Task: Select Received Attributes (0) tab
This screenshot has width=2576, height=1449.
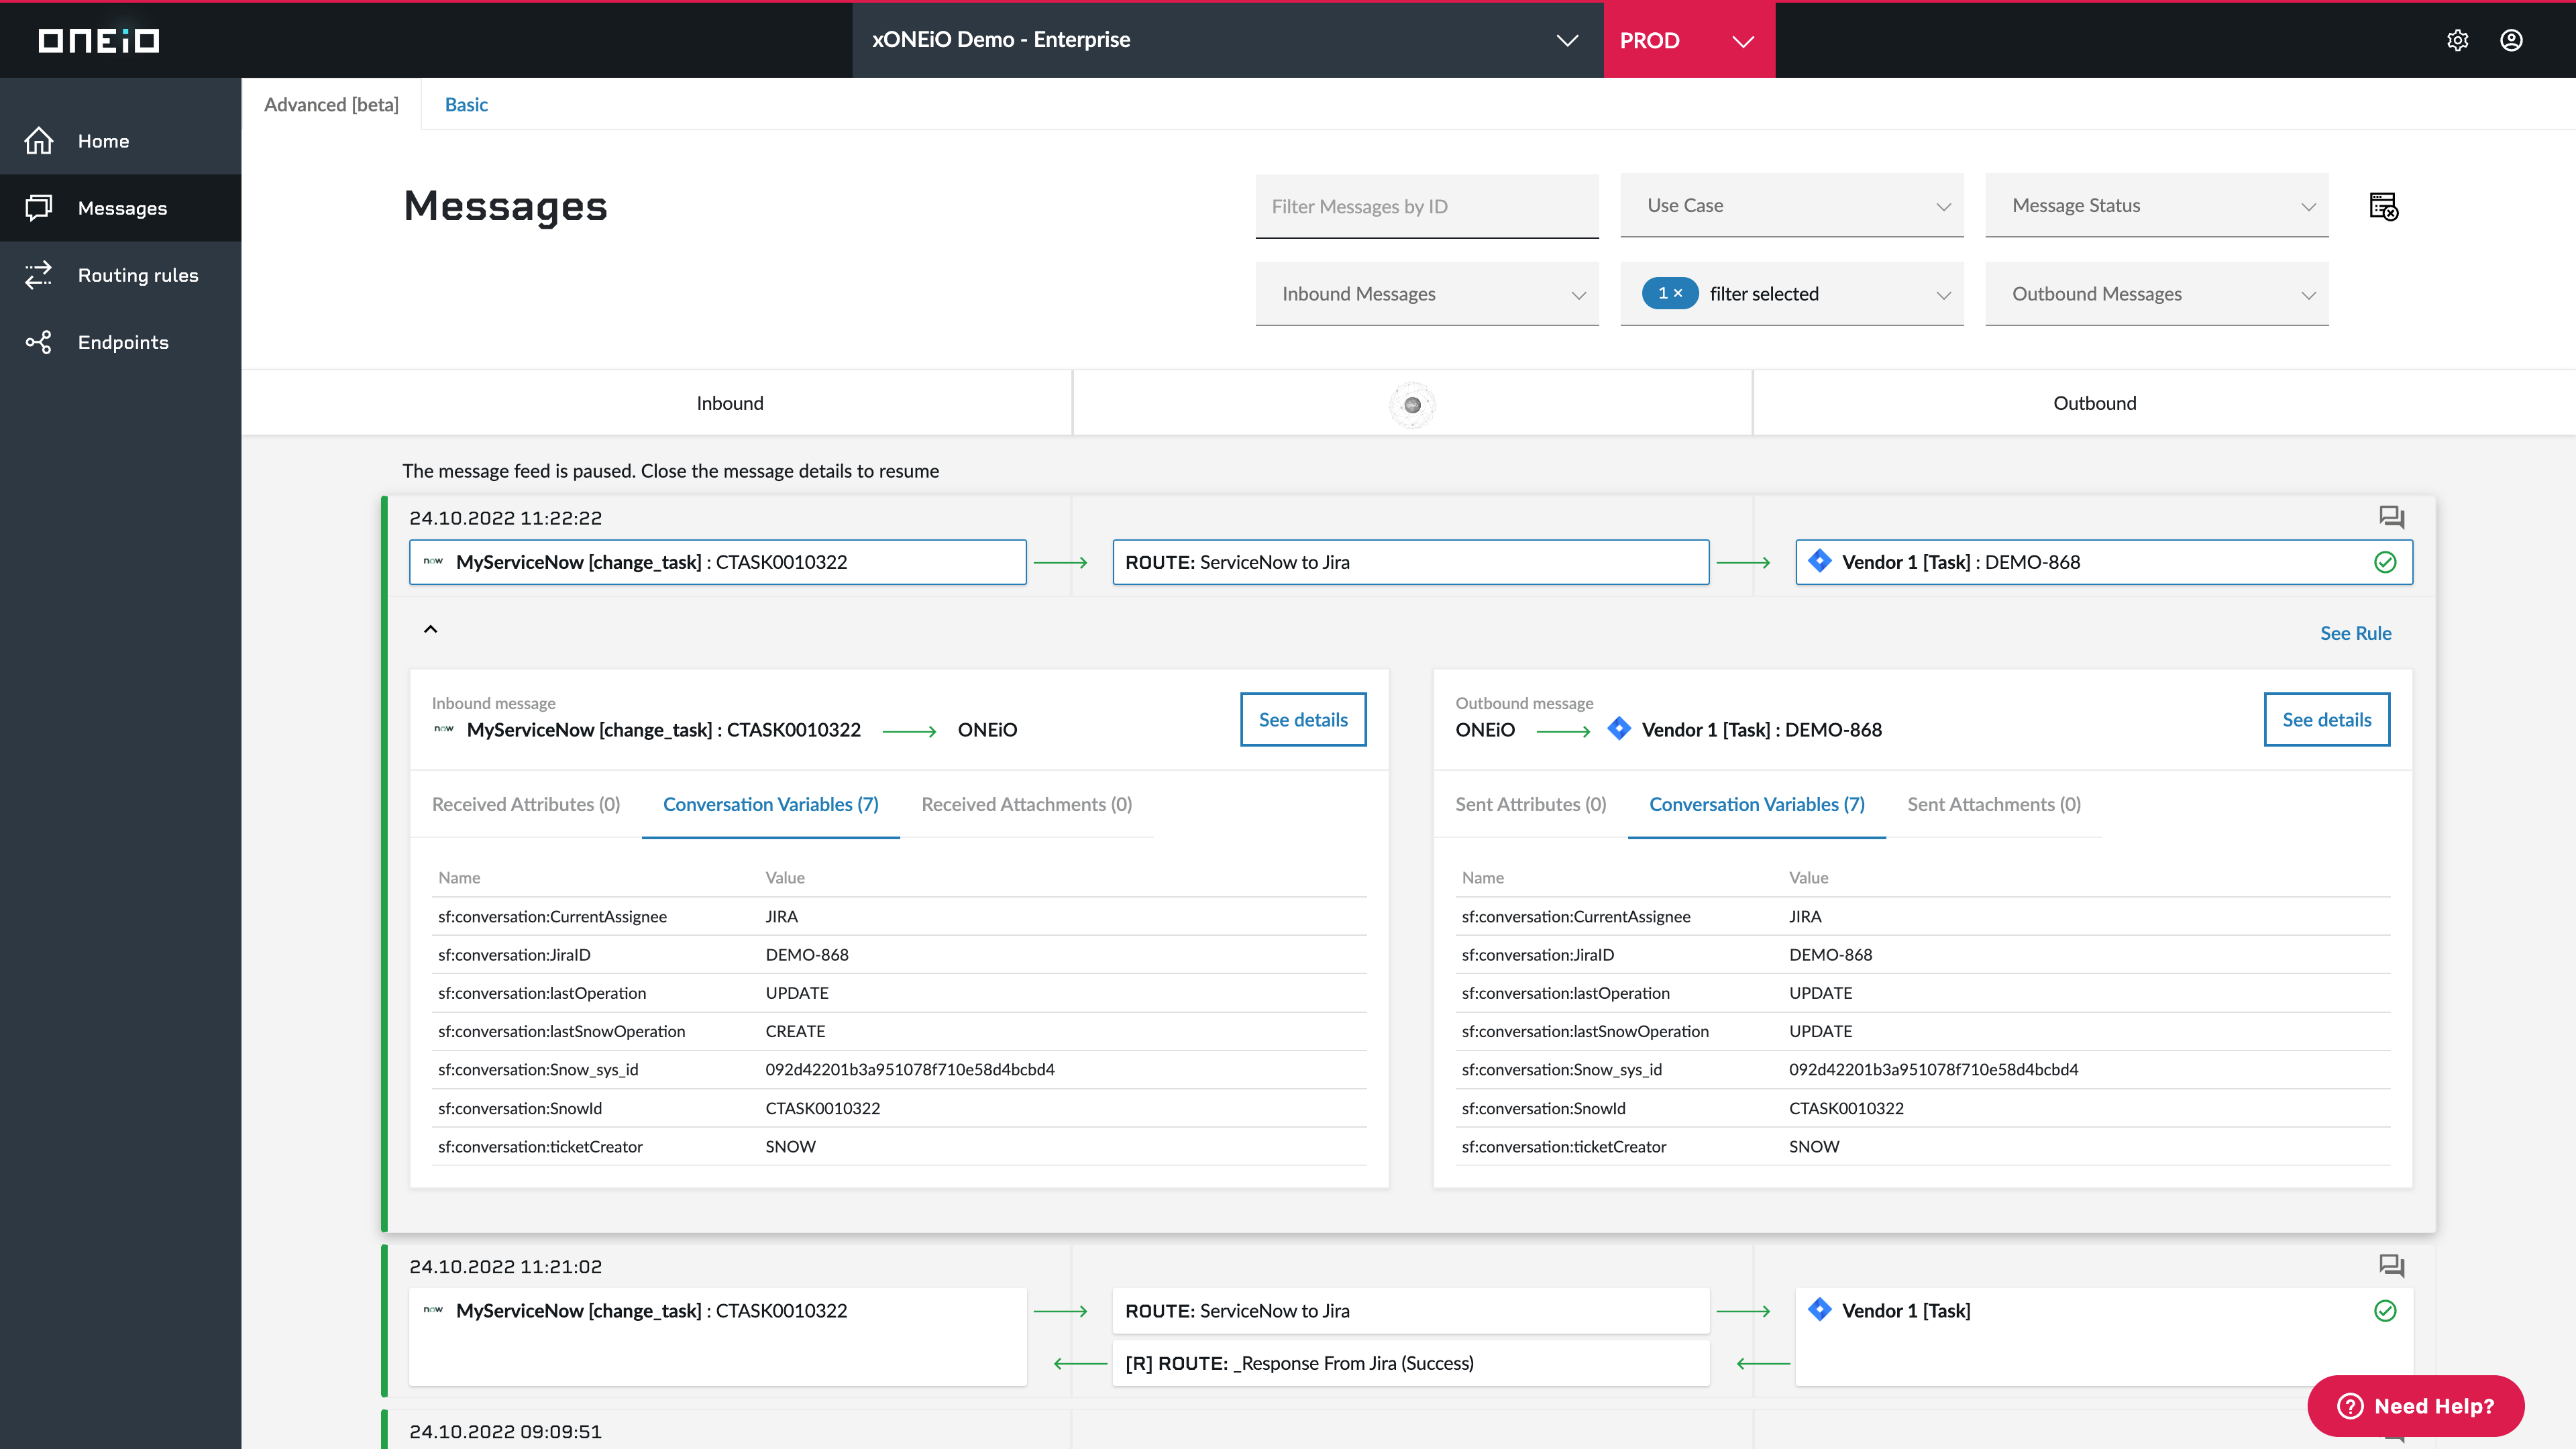Action: [526, 804]
